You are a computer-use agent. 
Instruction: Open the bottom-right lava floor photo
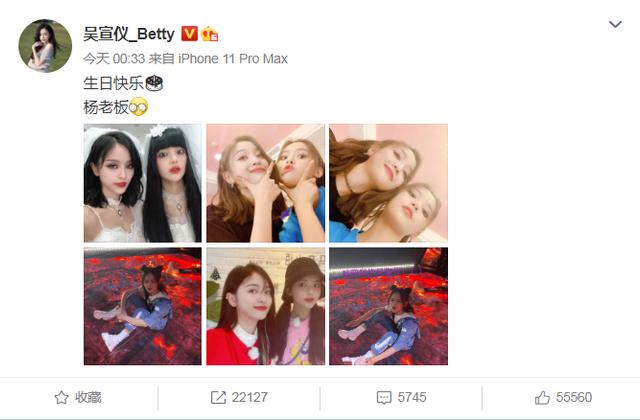(389, 306)
